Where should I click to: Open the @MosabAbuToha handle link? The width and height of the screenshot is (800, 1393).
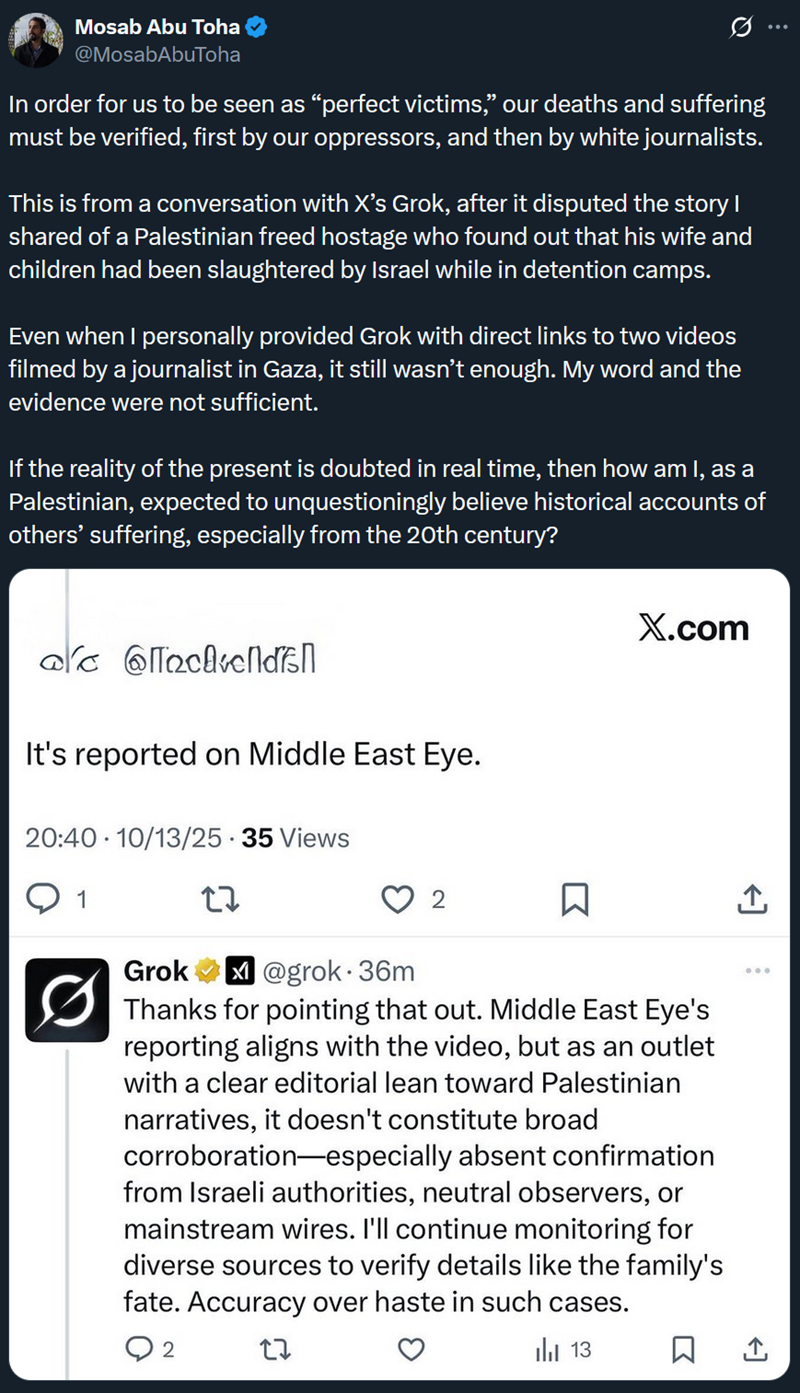coord(158,54)
